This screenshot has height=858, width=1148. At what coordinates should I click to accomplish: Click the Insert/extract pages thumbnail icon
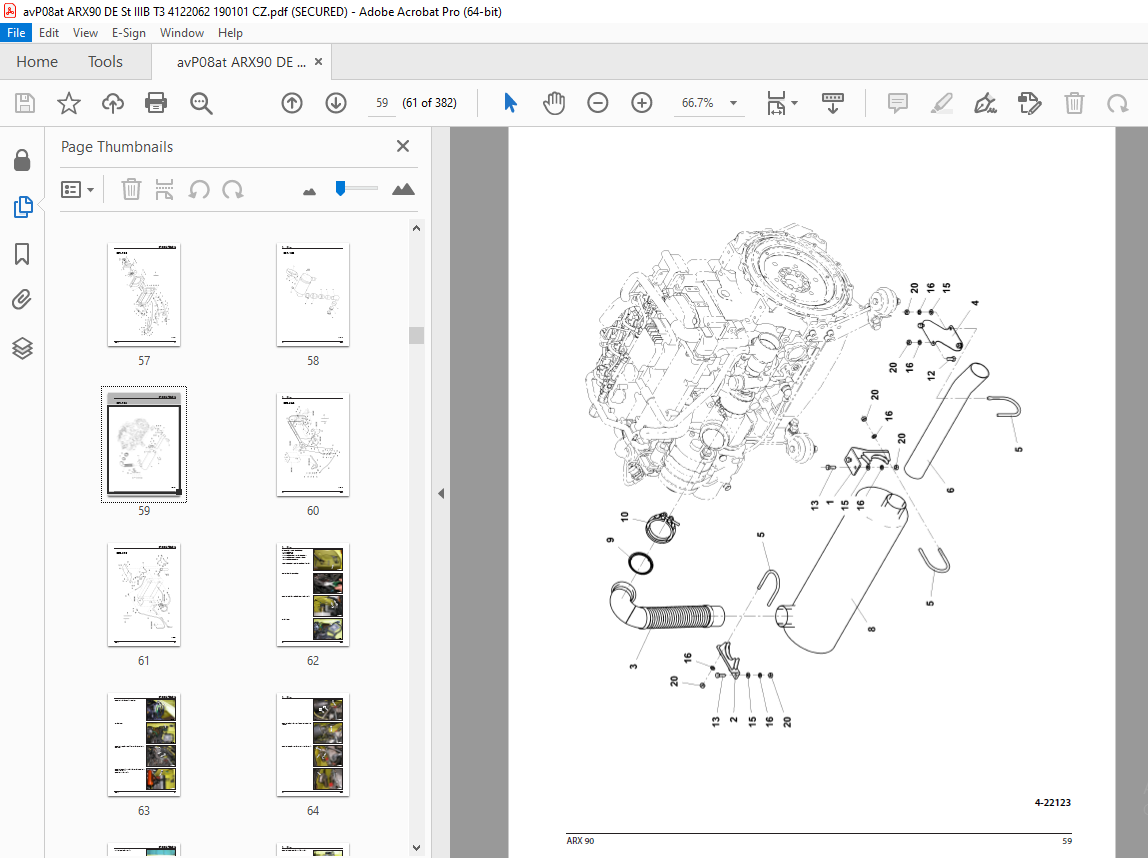tap(165, 190)
